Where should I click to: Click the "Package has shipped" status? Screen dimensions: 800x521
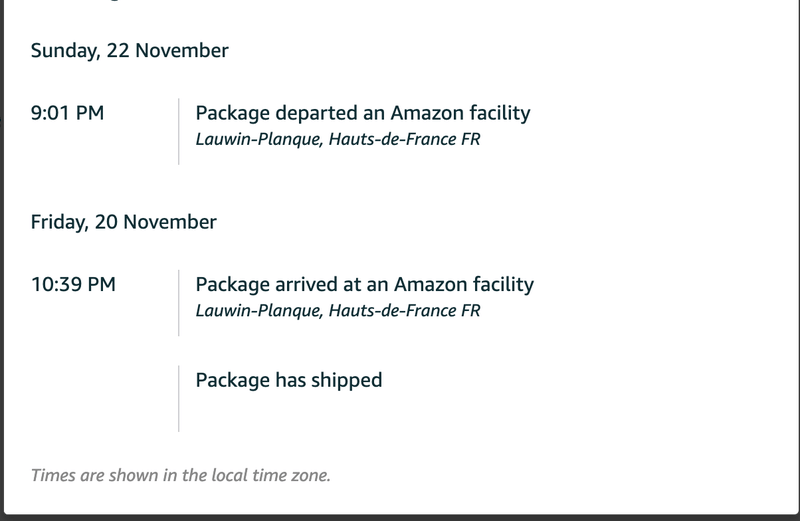[288, 380]
